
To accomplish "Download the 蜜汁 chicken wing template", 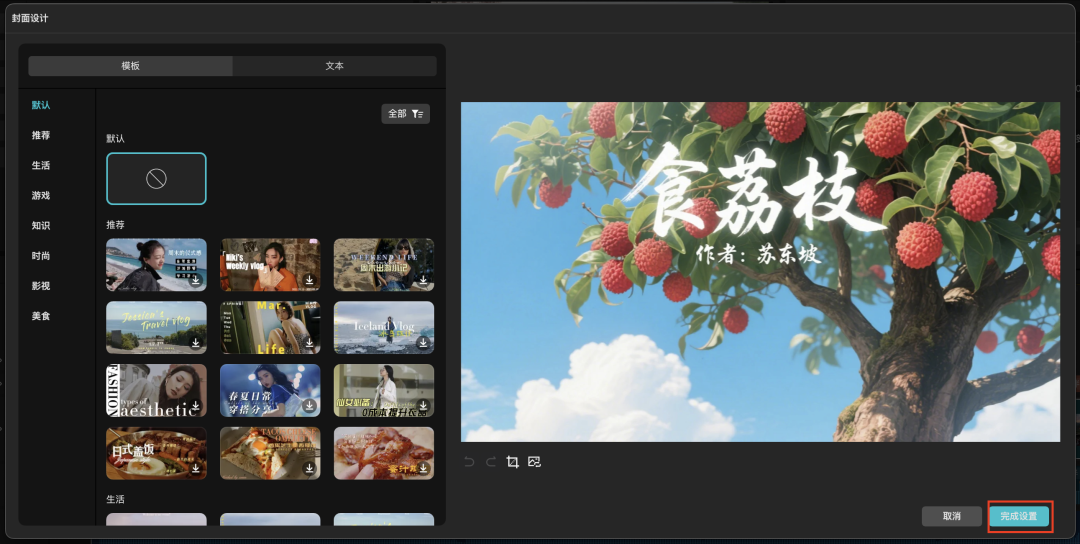I will [x=424, y=468].
